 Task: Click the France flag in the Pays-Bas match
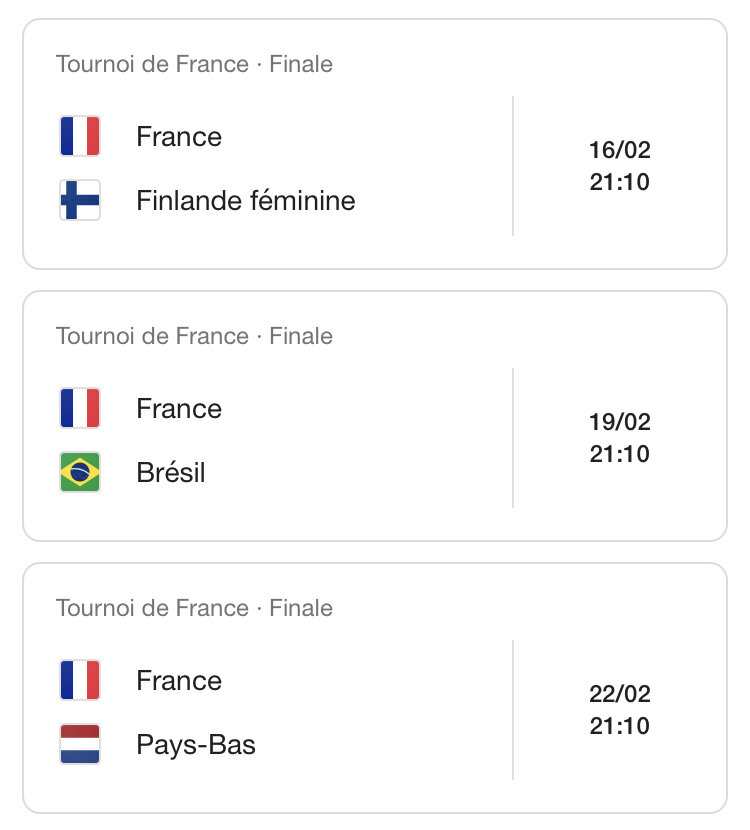[80, 680]
